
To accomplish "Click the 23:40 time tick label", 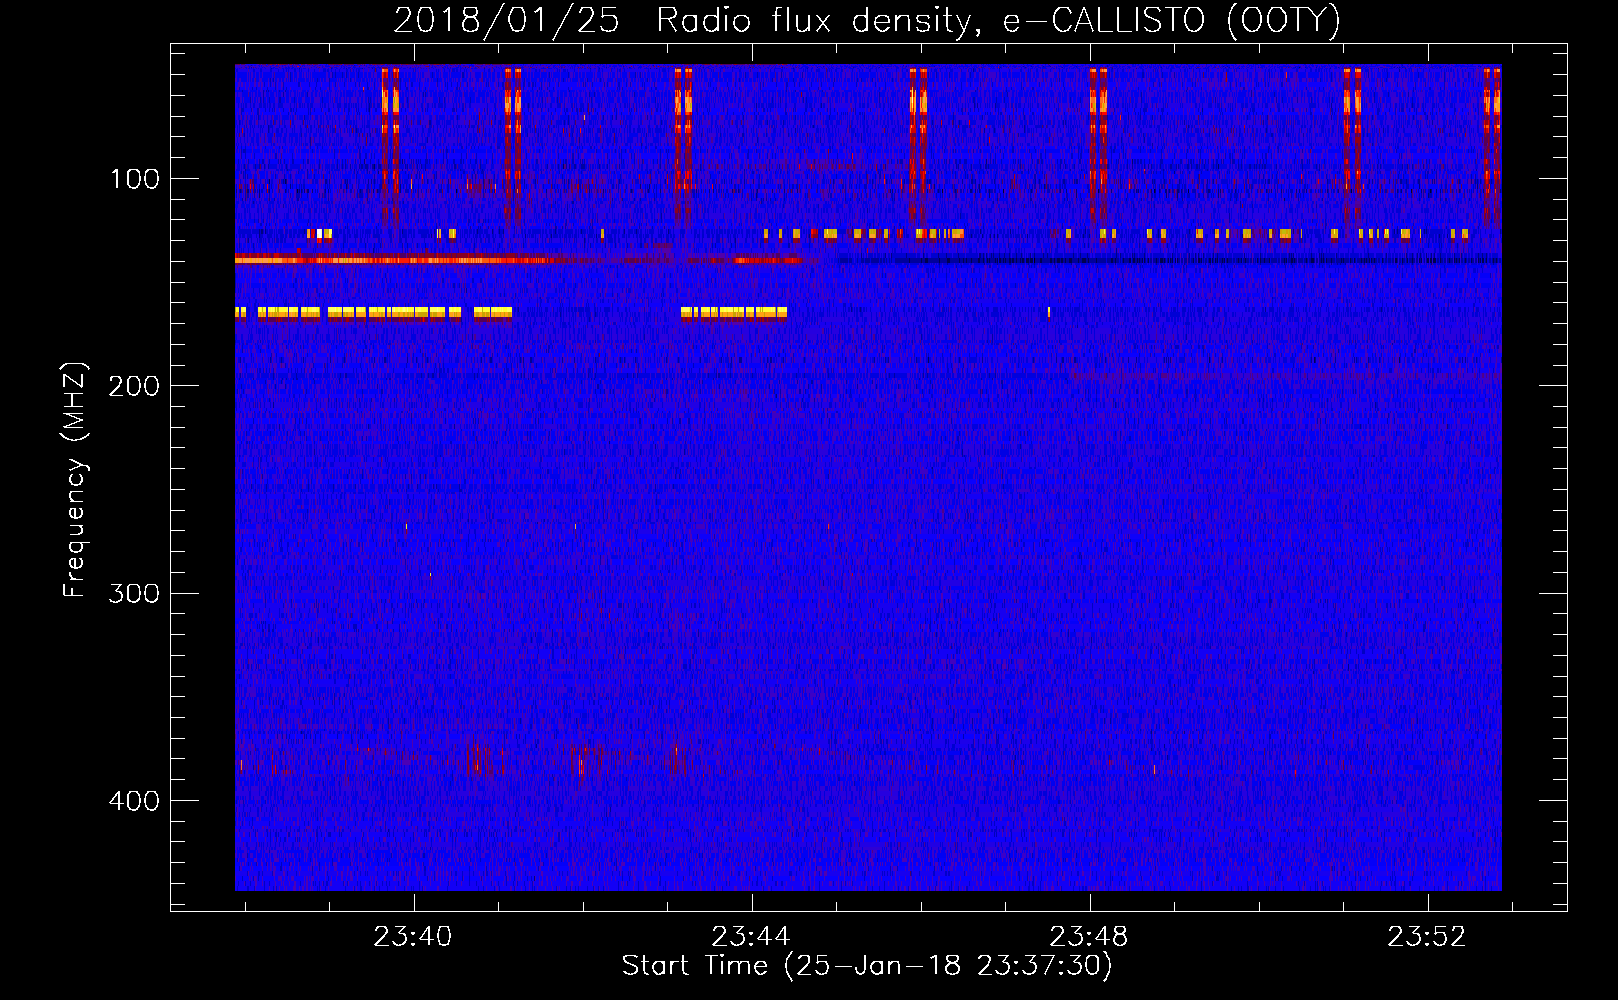I will click(413, 936).
